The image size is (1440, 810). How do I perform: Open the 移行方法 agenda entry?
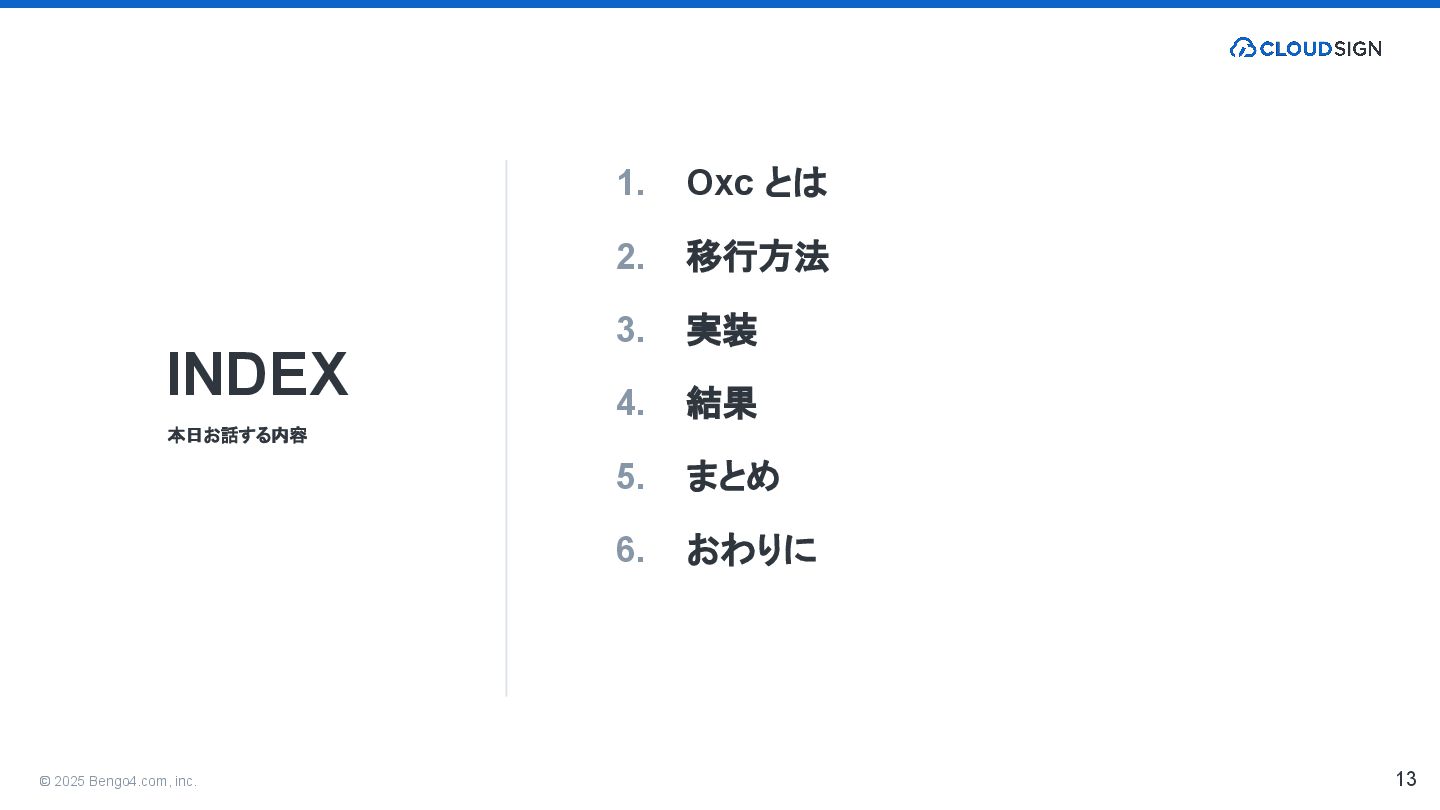757,257
